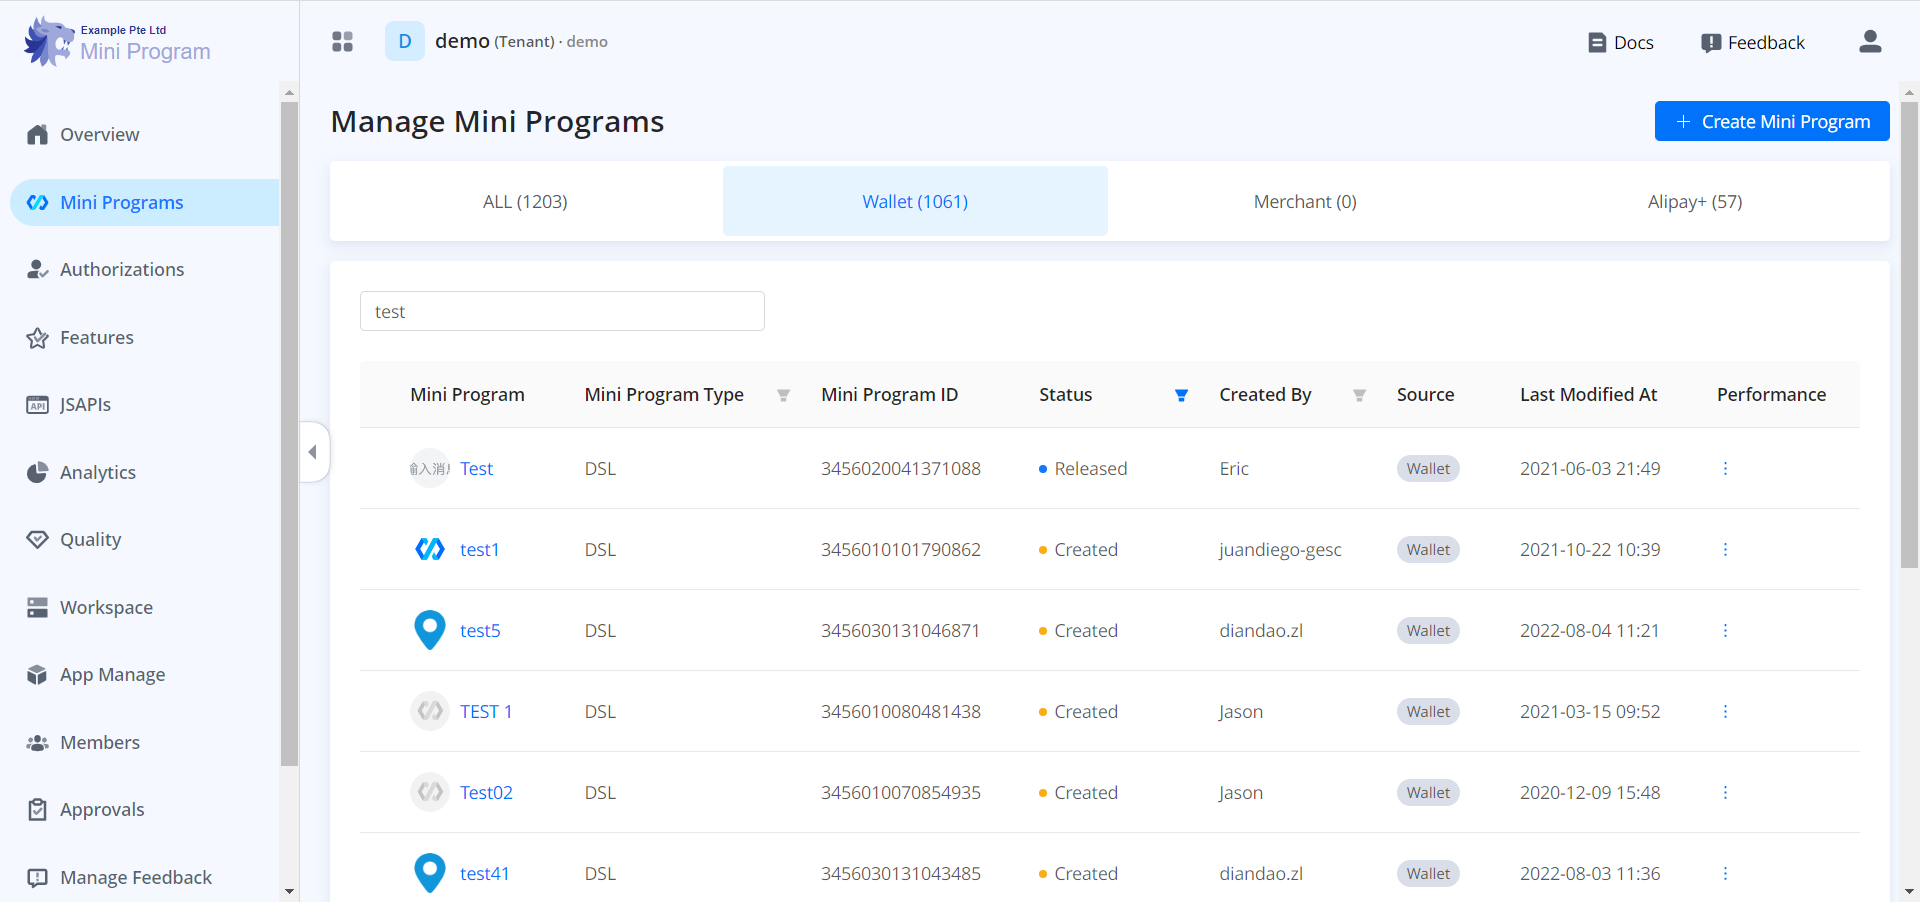Open three-dot menu for test1 row
This screenshot has width=1920, height=902.
coord(1725,550)
